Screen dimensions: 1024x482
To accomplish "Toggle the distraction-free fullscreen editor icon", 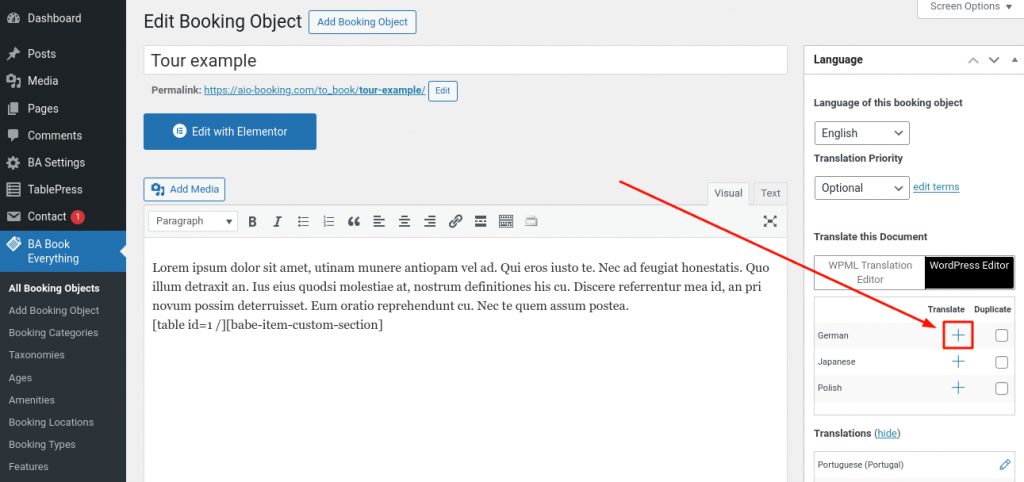I will pyautogui.click(x=770, y=221).
